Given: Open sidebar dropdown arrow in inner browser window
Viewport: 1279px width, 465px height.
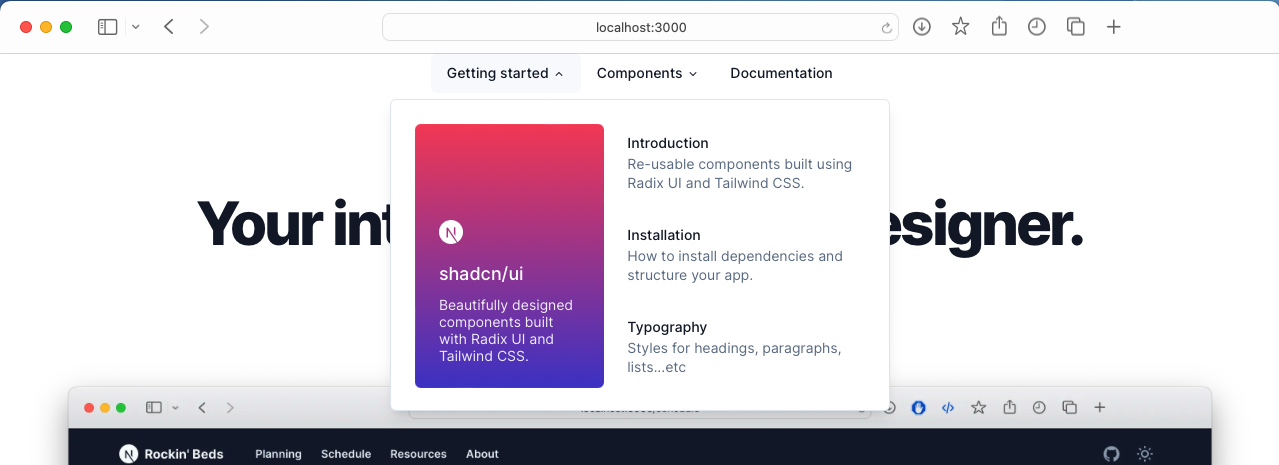Looking at the screenshot, I should pos(176,407).
